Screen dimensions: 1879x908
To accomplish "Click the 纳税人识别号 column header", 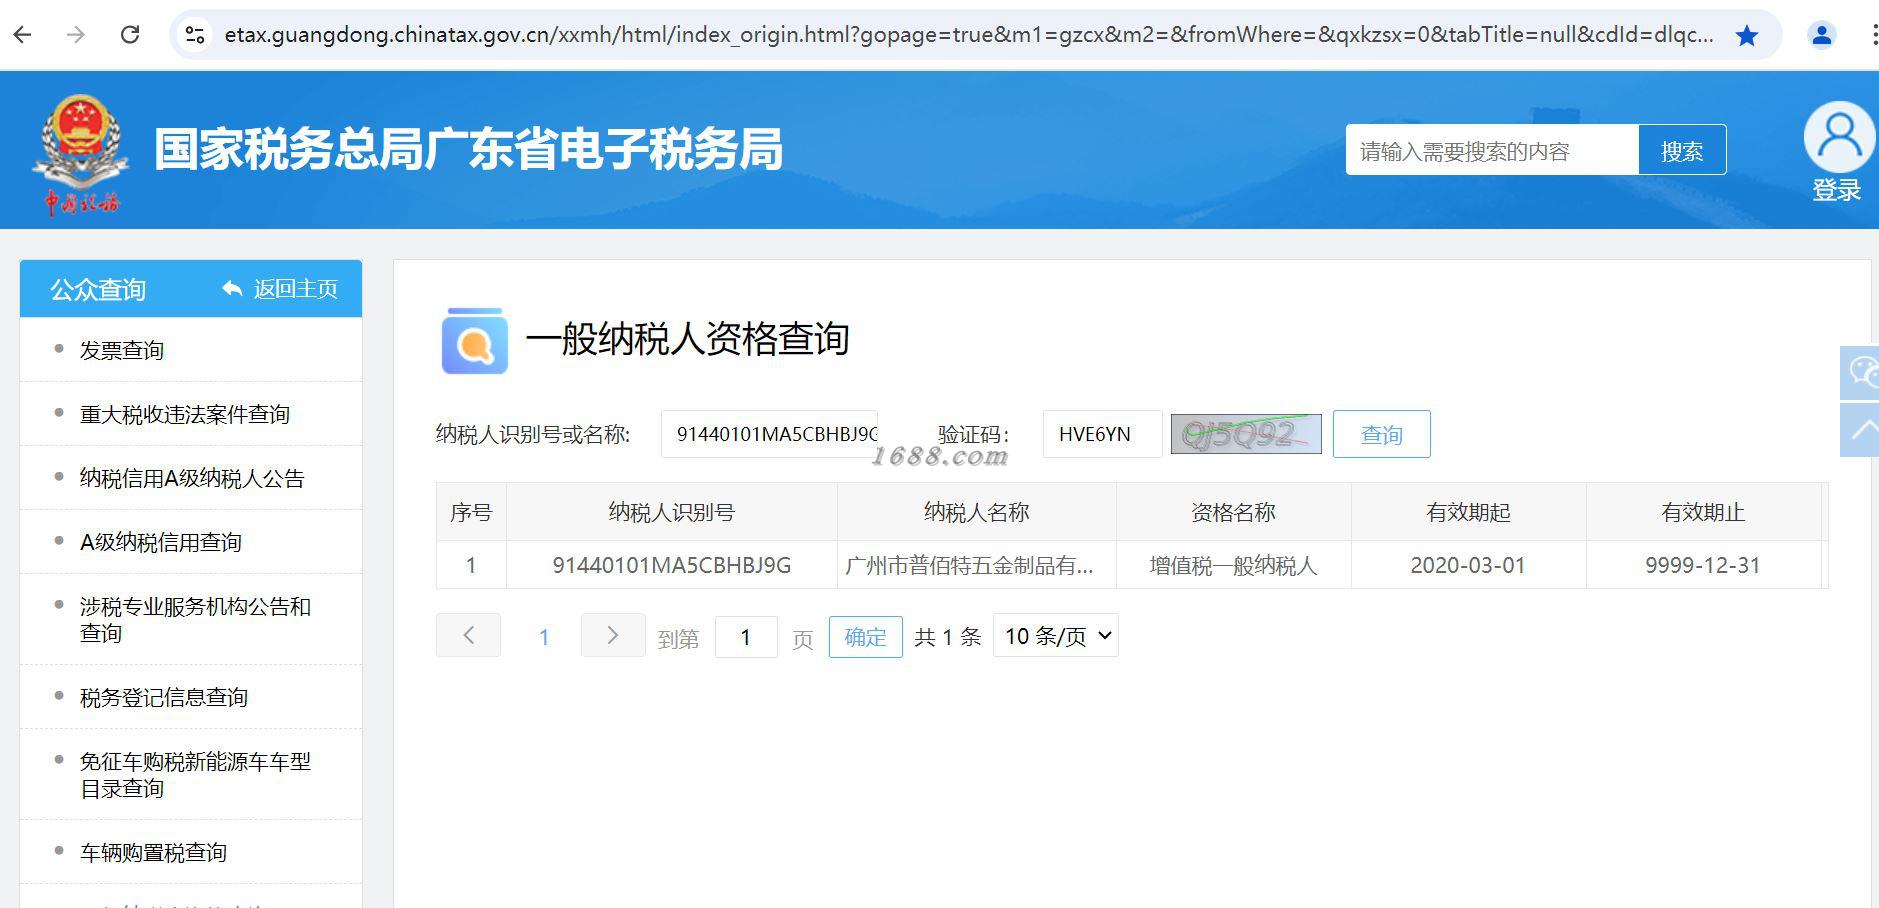I will (x=672, y=512).
